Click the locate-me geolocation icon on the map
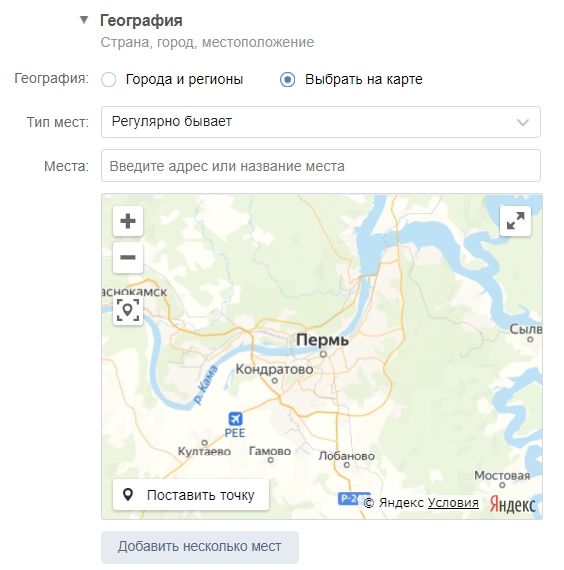The height and width of the screenshot is (570, 564). pos(128,310)
